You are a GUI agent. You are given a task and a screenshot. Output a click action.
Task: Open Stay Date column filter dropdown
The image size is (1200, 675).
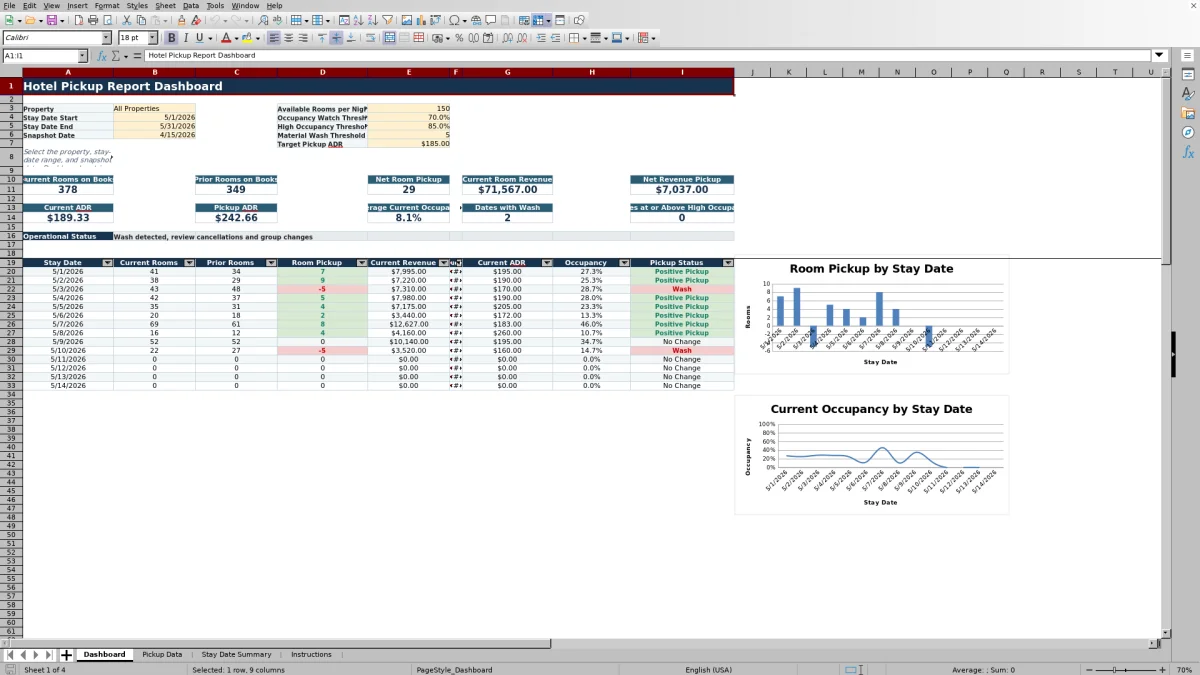pyautogui.click(x=107, y=263)
